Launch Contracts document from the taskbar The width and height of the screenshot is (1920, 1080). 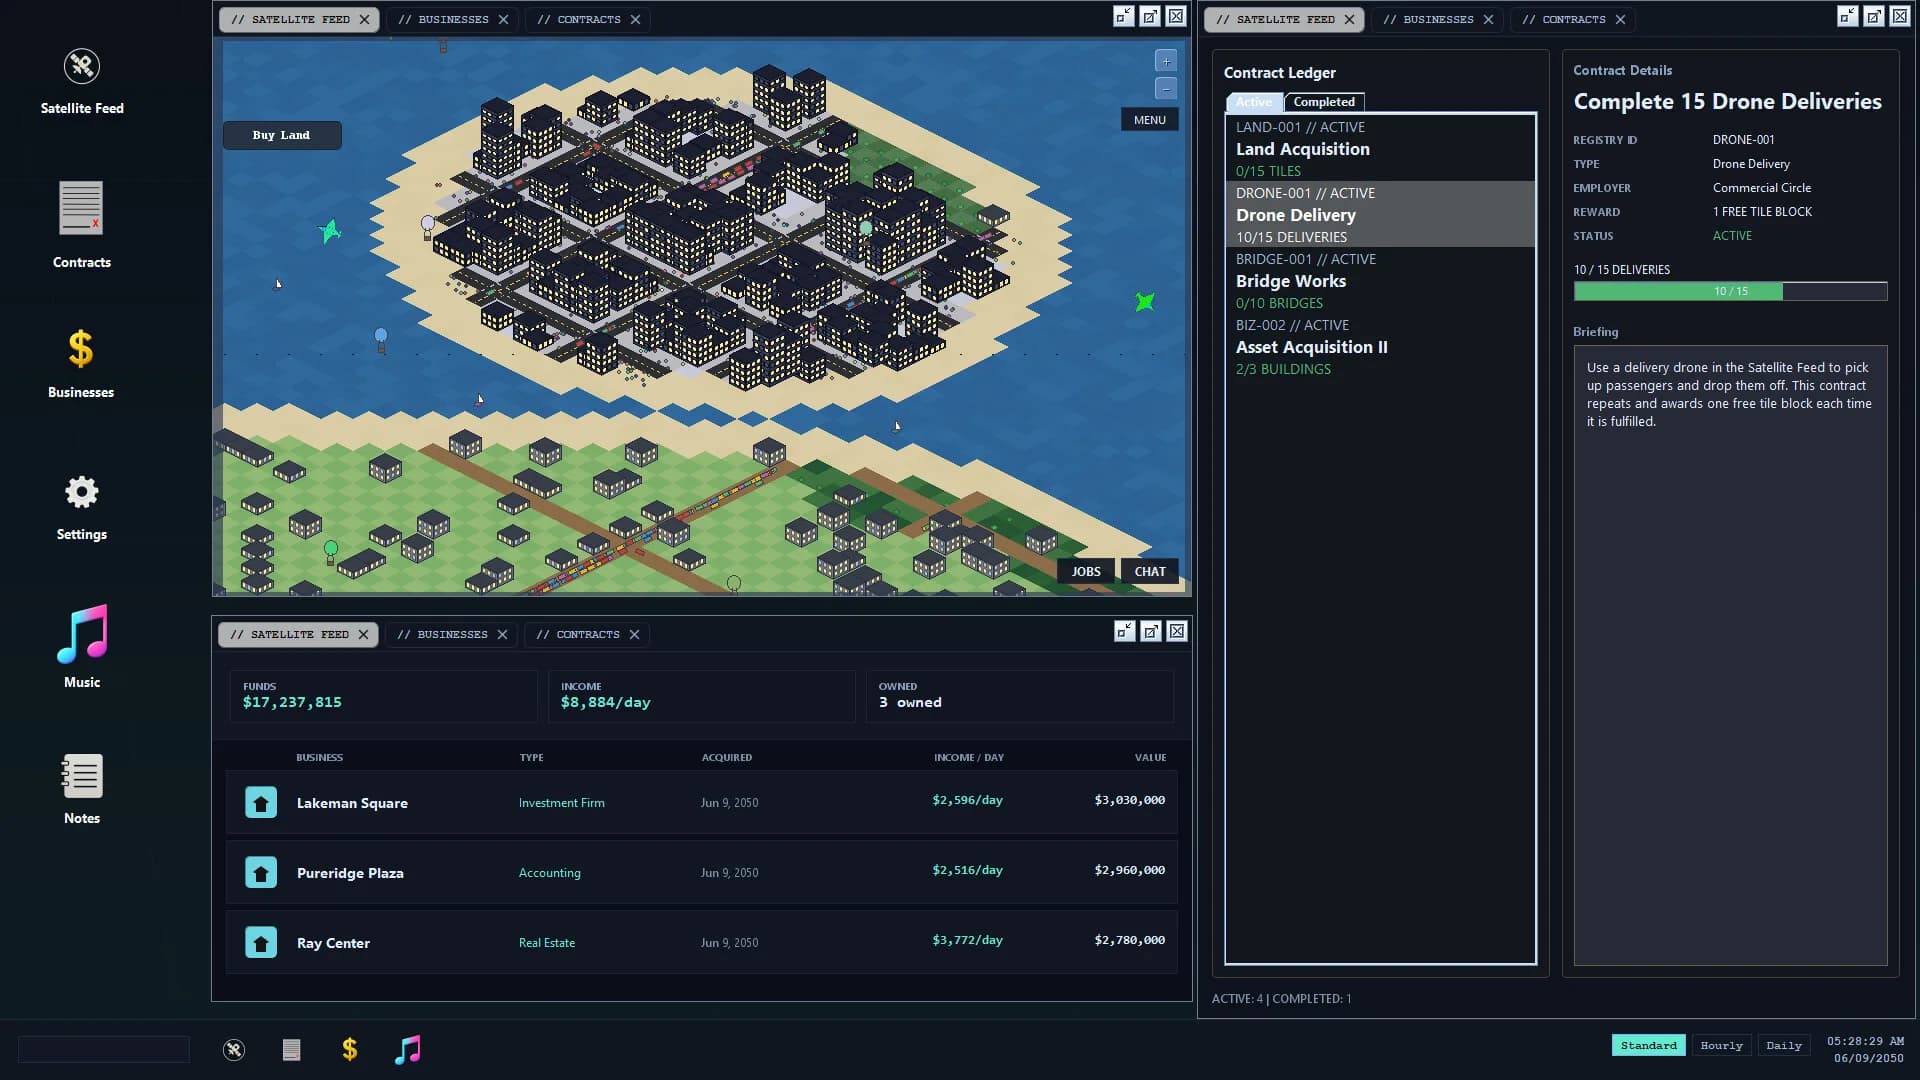click(291, 1049)
